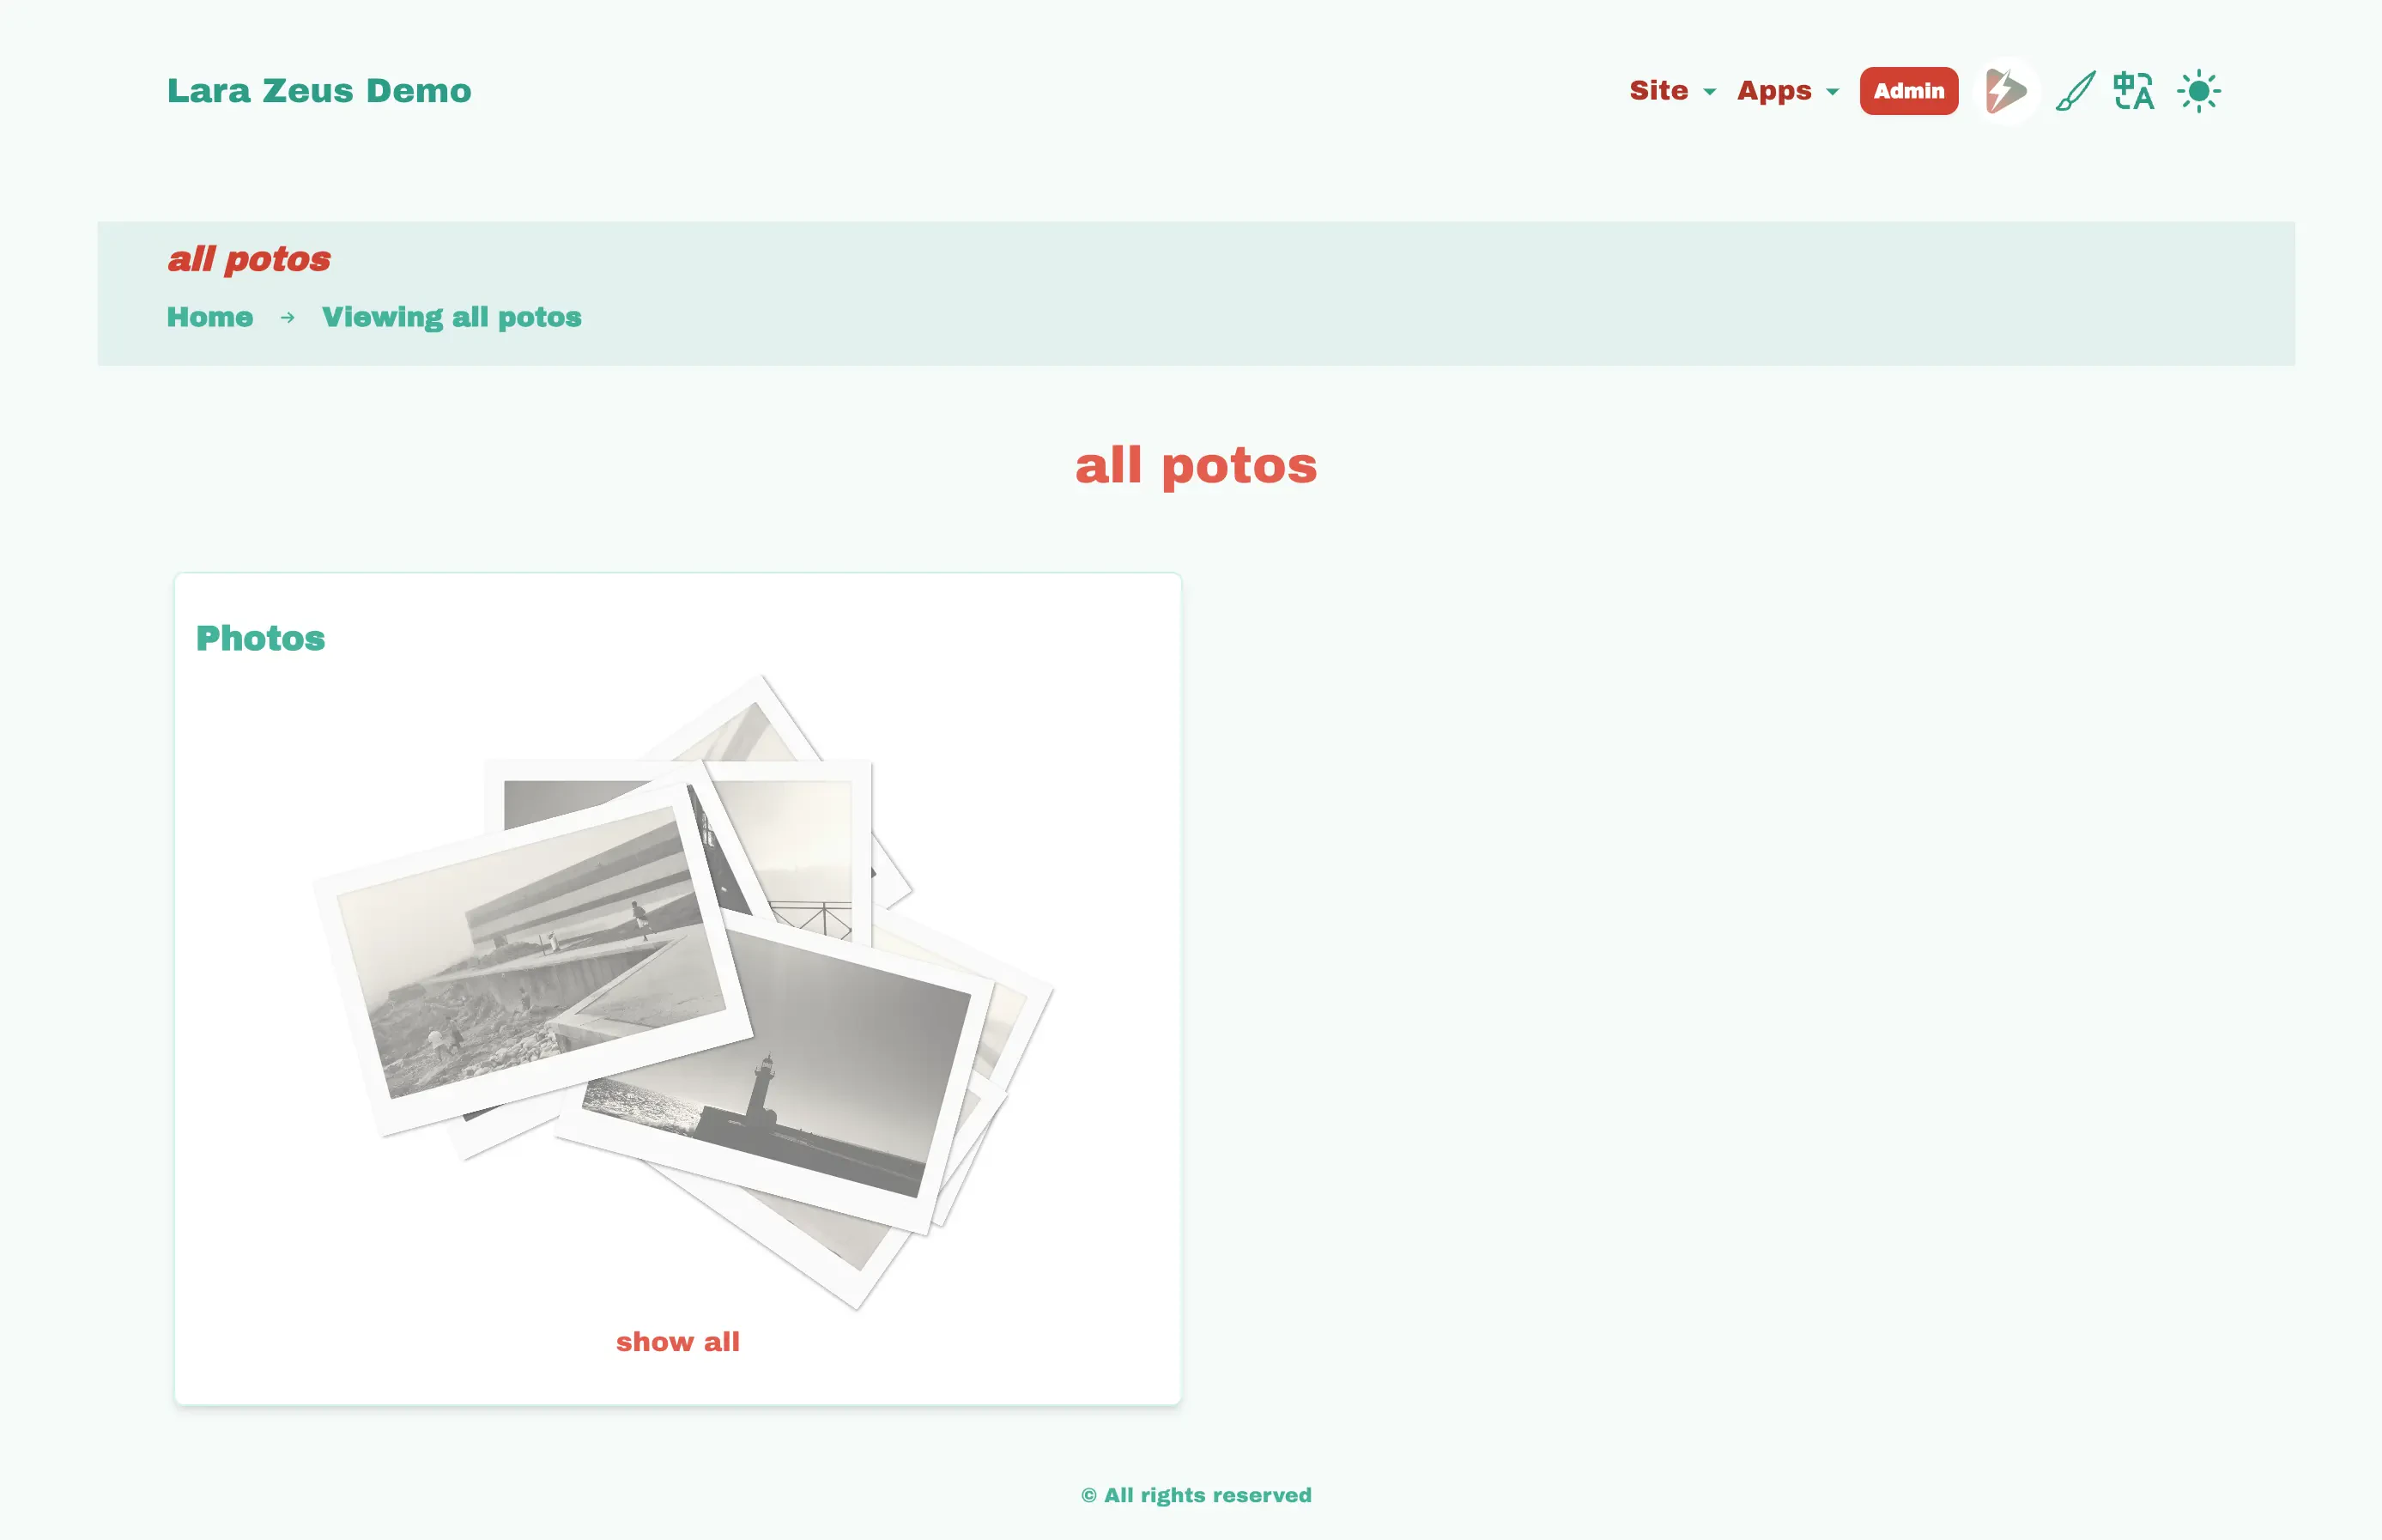Click the Admin button in navbar
Image resolution: width=2382 pixels, height=1540 pixels.
click(x=1906, y=90)
